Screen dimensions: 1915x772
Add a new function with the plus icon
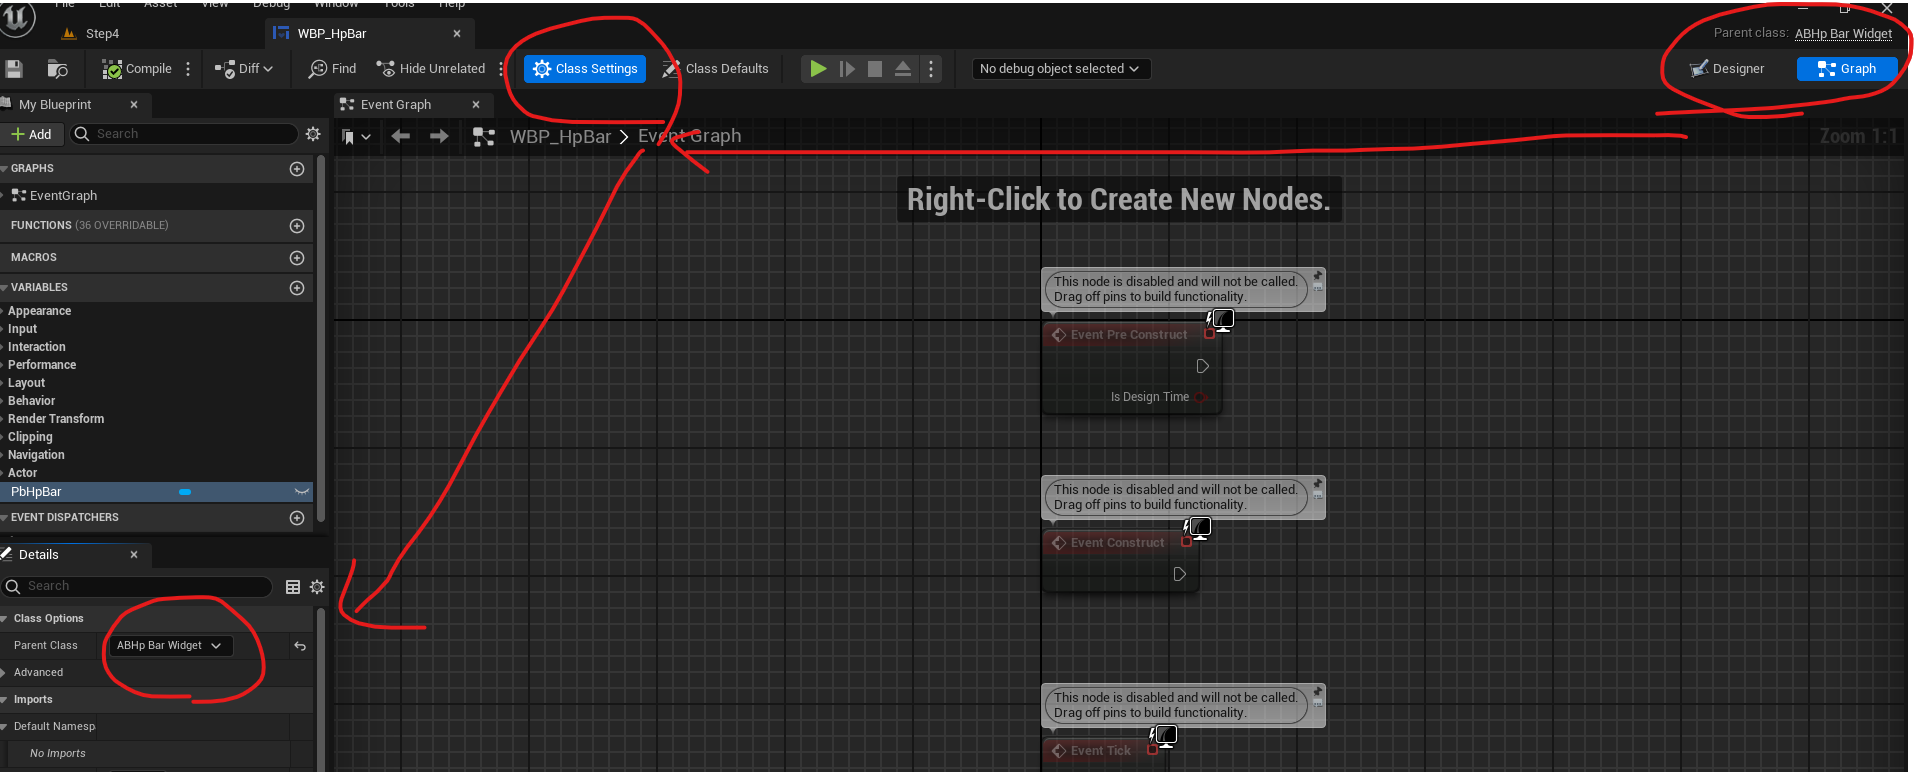(x=297, y=226)
